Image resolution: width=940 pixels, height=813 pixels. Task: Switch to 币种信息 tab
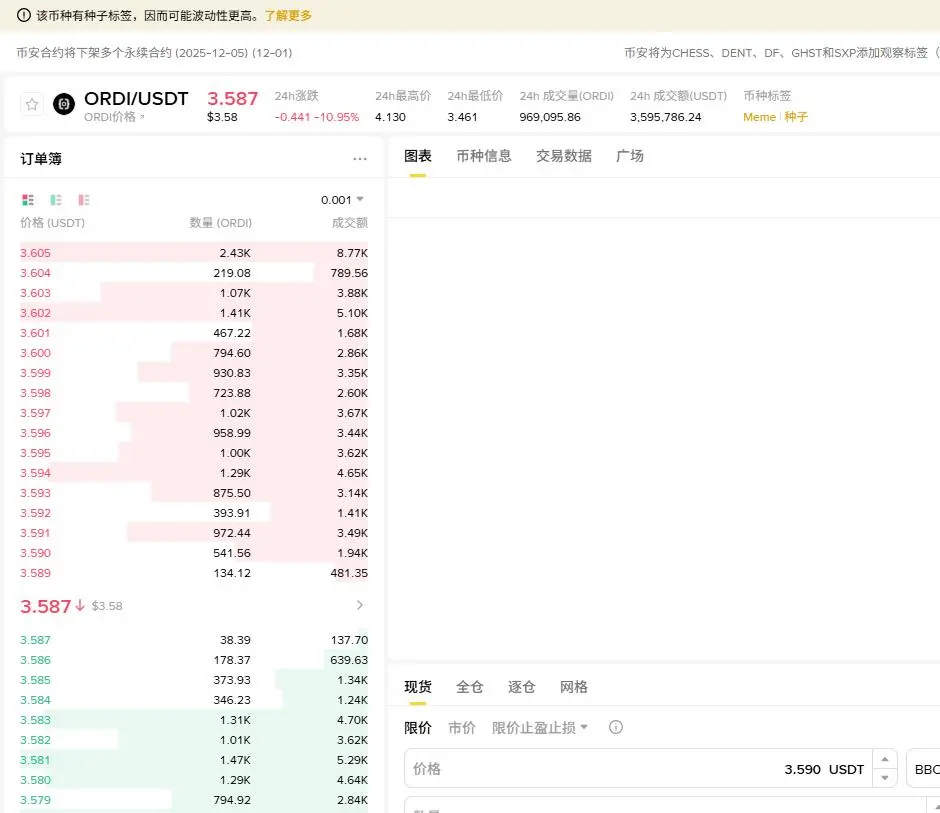(x=484, y=156)
